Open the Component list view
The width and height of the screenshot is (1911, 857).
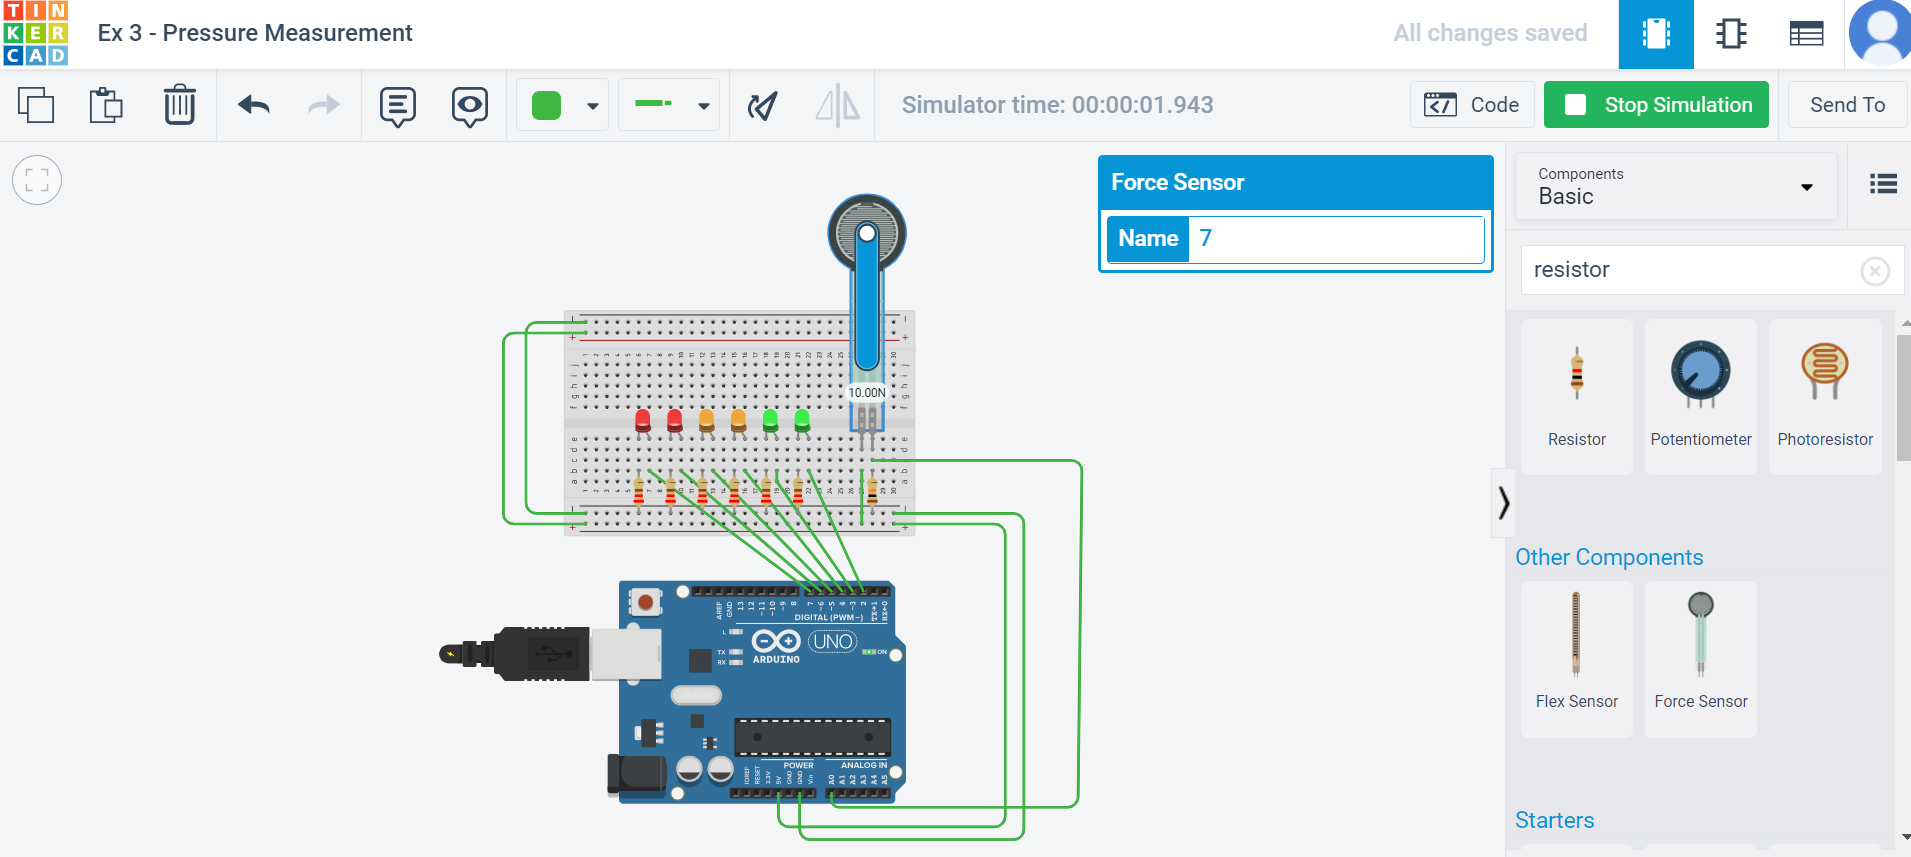pos(1806,34)
